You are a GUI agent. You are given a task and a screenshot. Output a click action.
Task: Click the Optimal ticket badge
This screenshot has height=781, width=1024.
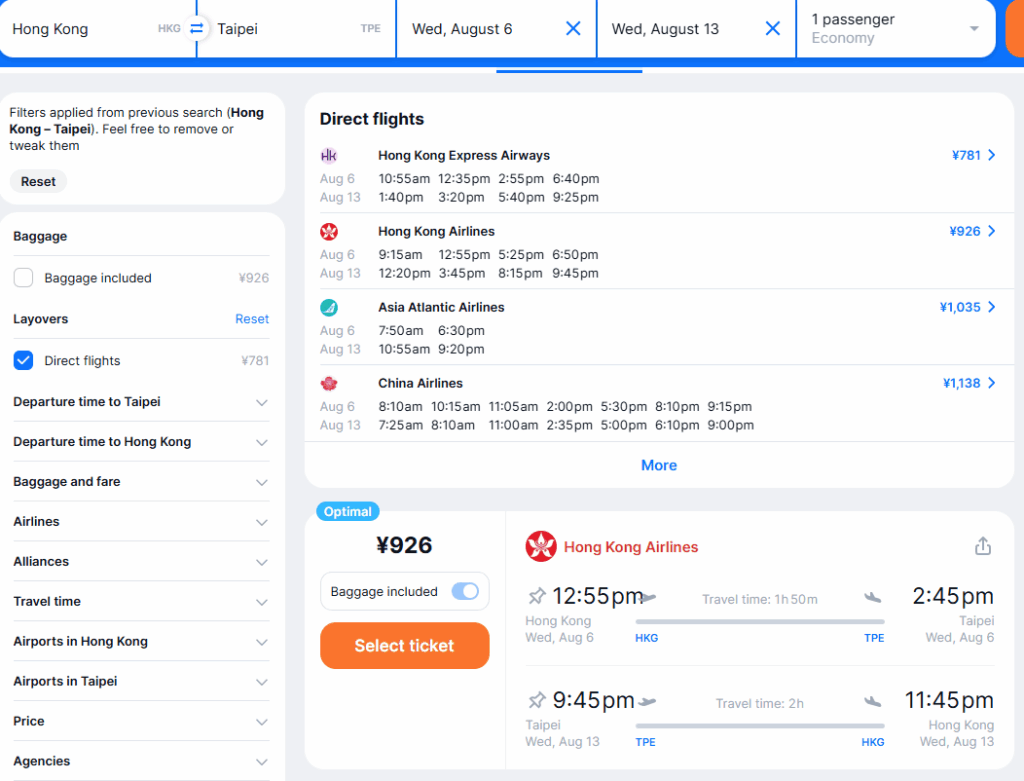tap(347, 511)
